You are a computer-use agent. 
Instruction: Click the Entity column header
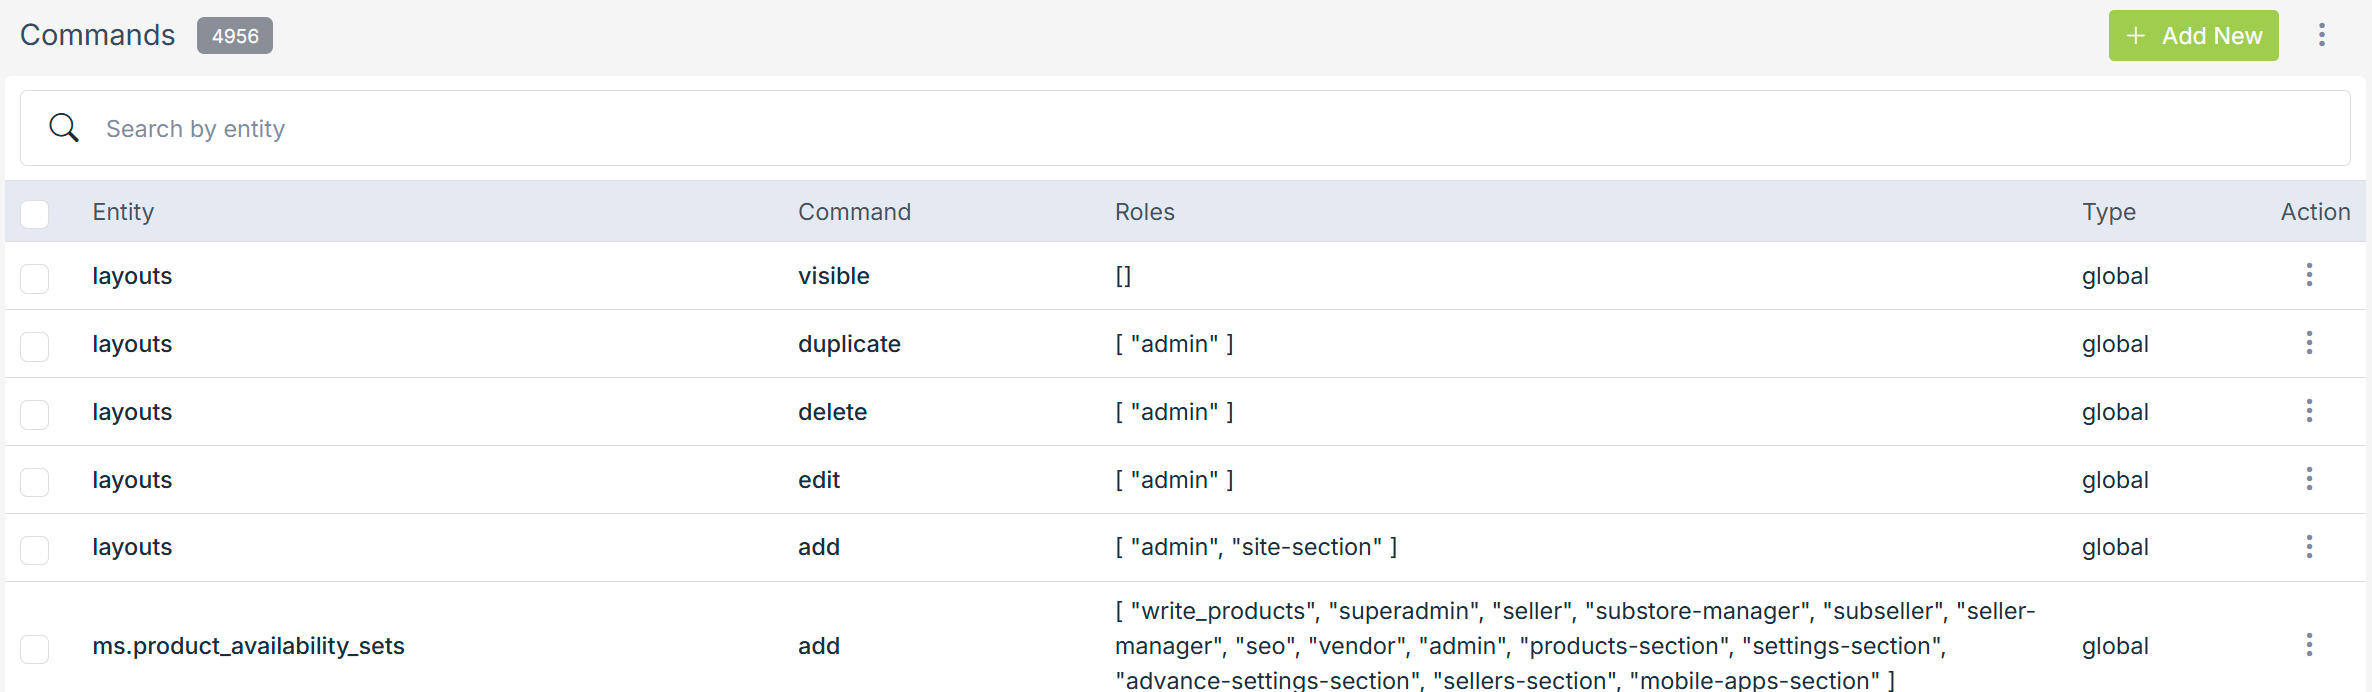(x=123, y=212)
